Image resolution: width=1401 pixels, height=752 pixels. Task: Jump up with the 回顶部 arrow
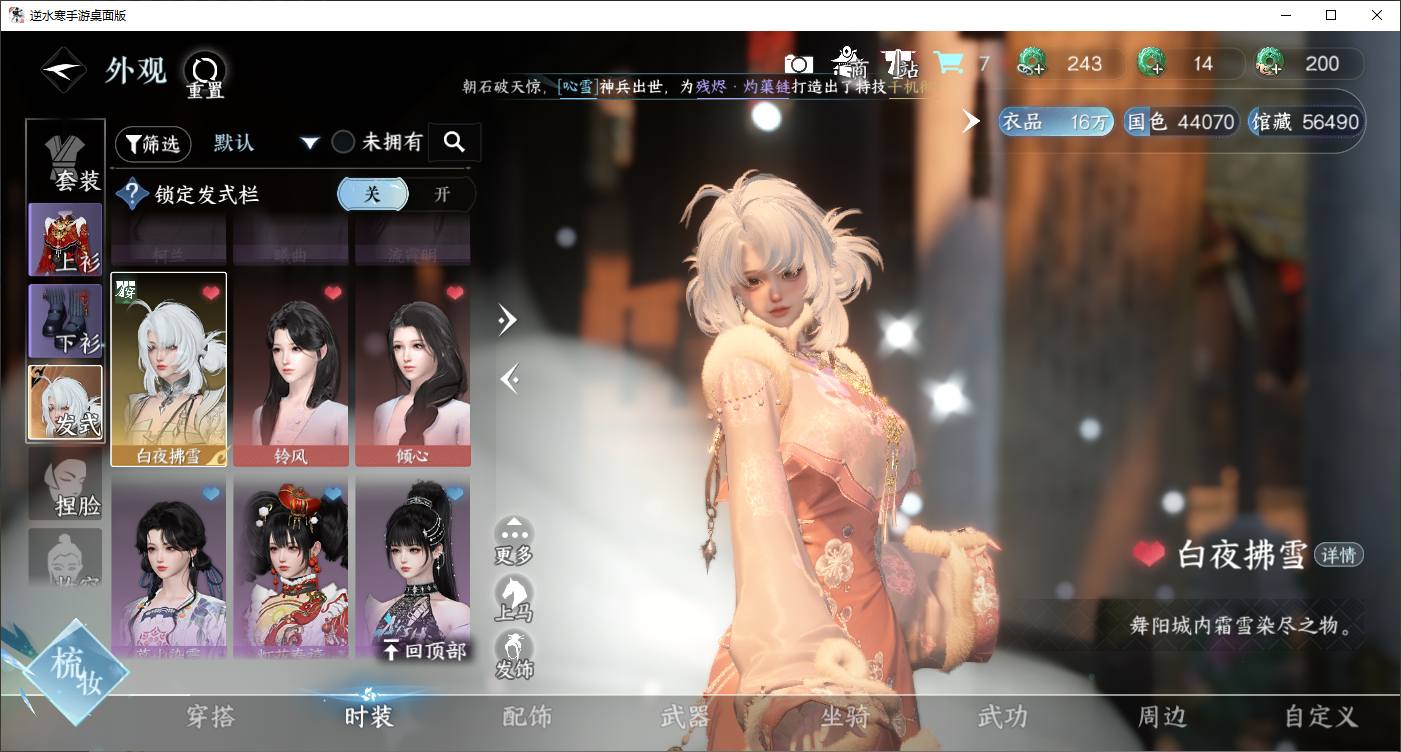tap(424, 650)
